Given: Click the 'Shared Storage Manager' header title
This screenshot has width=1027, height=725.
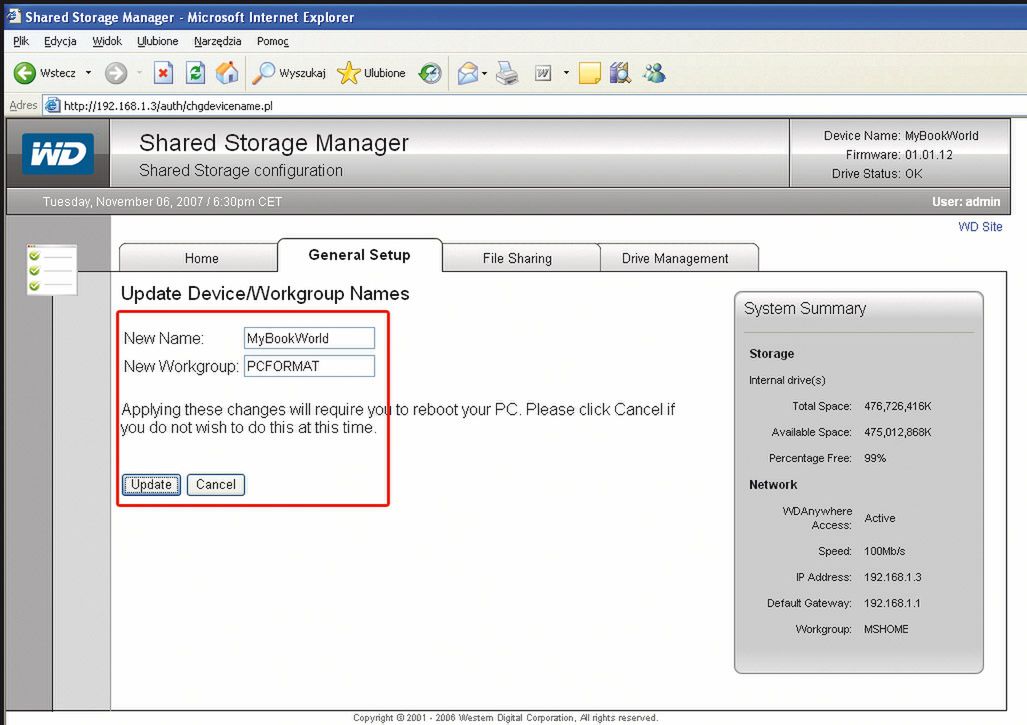Looking at the screenshot, I should pos(274,143).
